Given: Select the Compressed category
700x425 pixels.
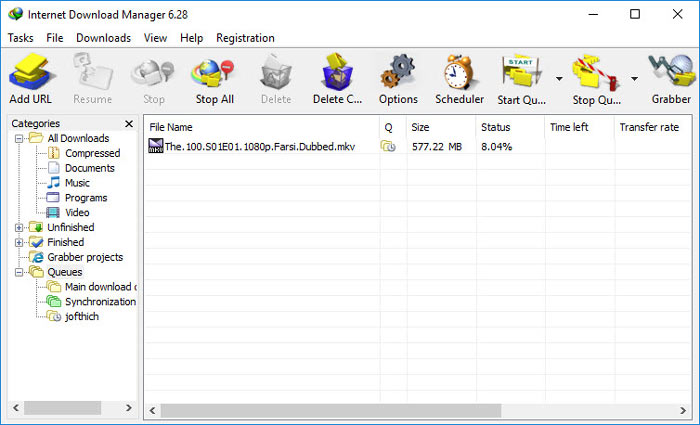Looking at the screenshot, I should 92,153.
